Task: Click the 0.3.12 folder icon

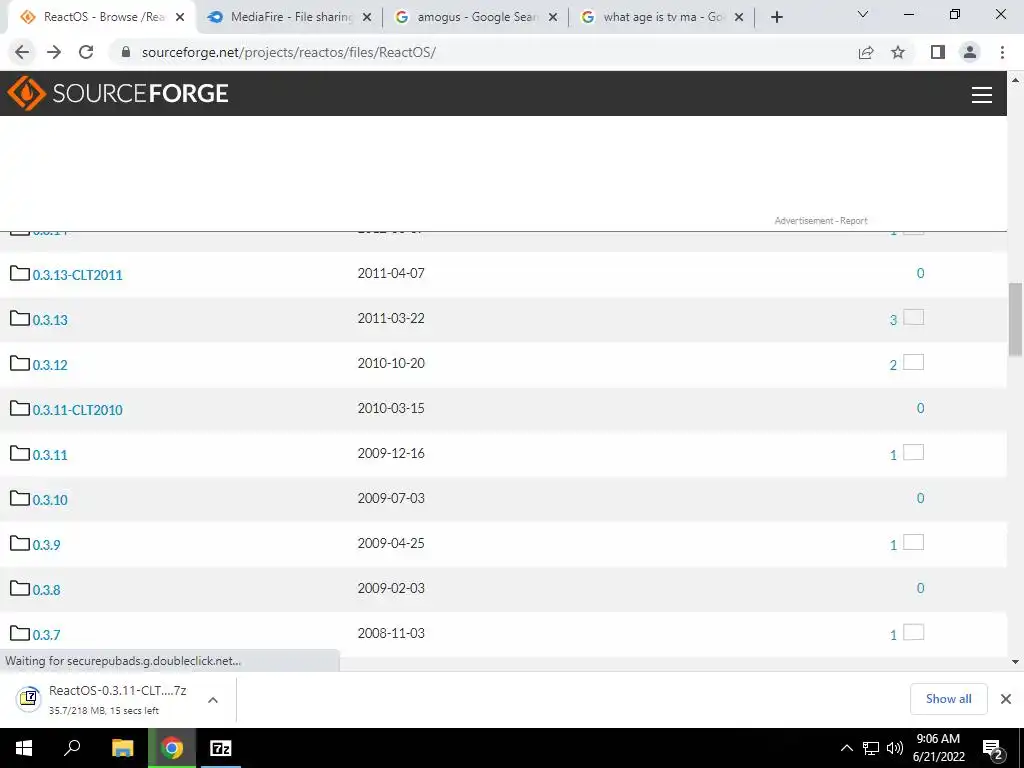Action: pyautogui.click(x=20, y=363)
